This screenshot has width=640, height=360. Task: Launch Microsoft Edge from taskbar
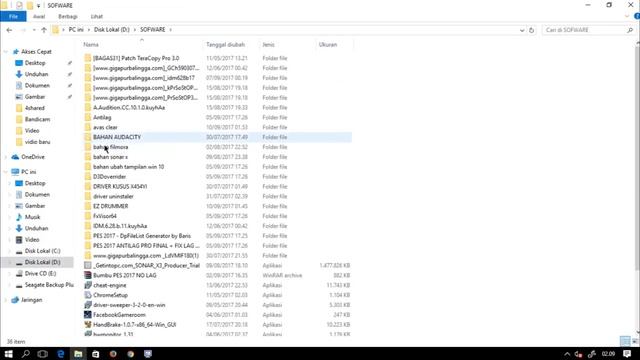(60, 354)
